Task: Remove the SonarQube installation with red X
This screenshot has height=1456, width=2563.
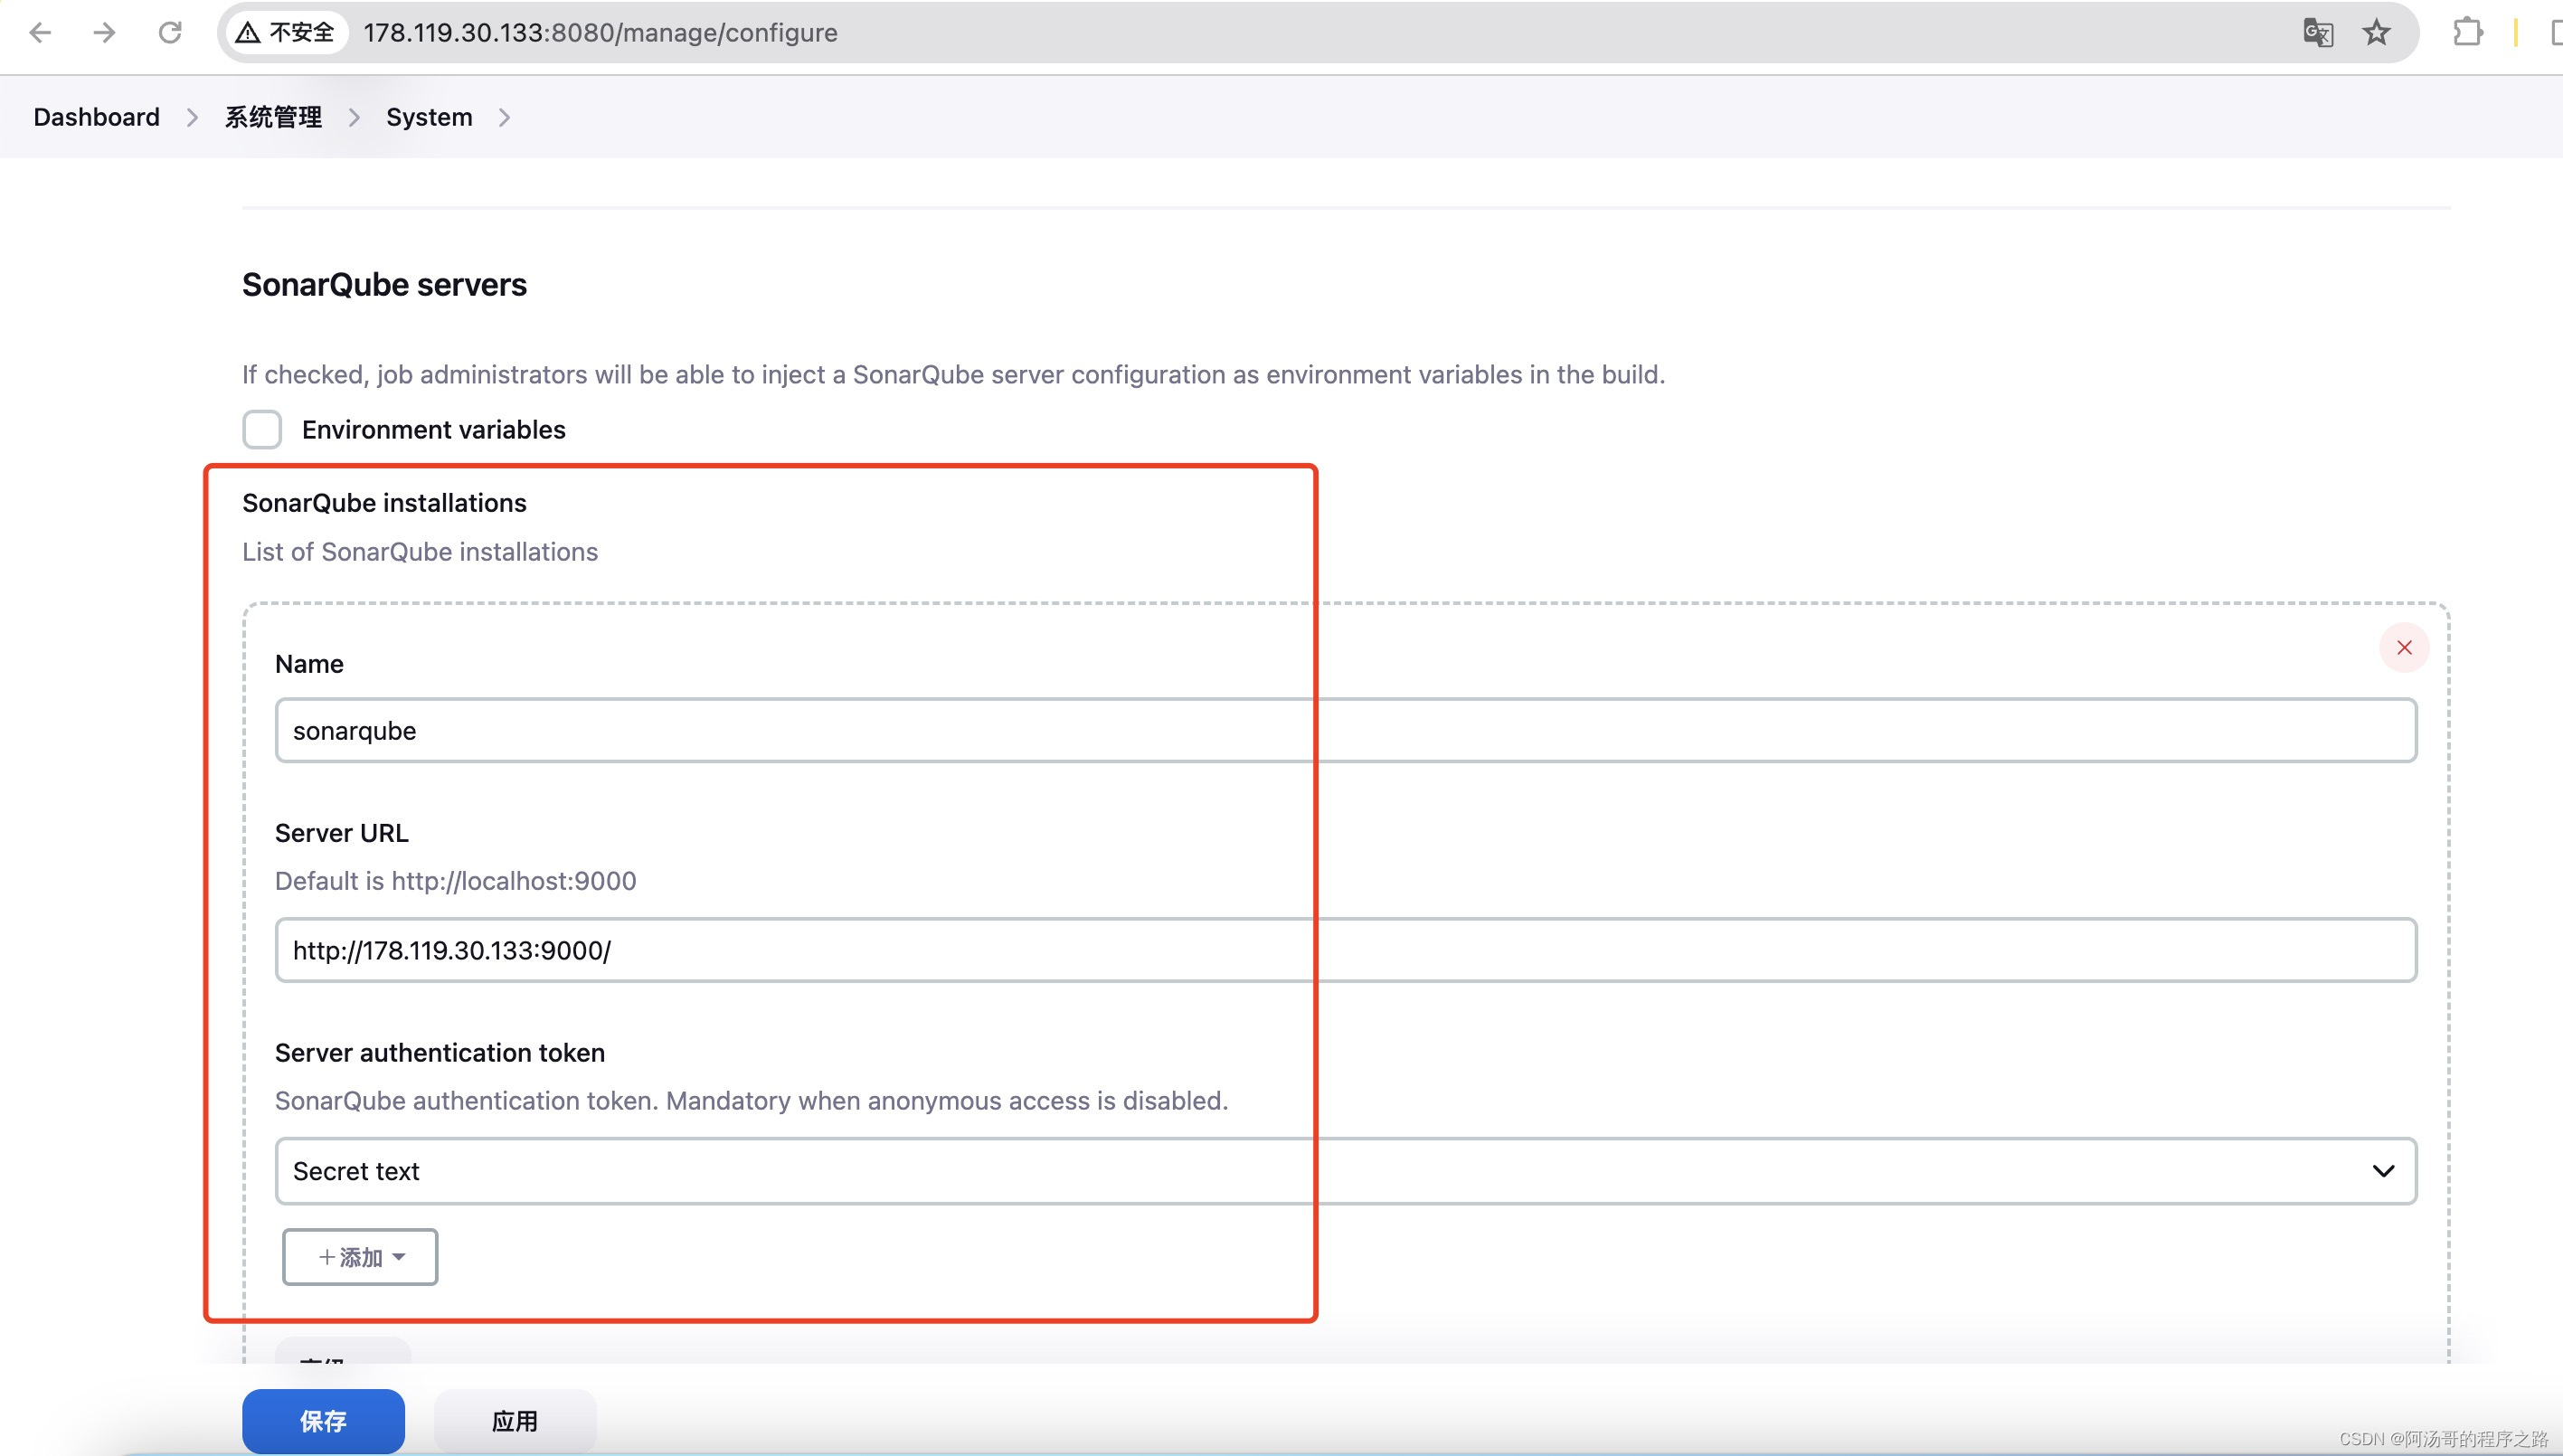Action: (x=2404, y=648)
